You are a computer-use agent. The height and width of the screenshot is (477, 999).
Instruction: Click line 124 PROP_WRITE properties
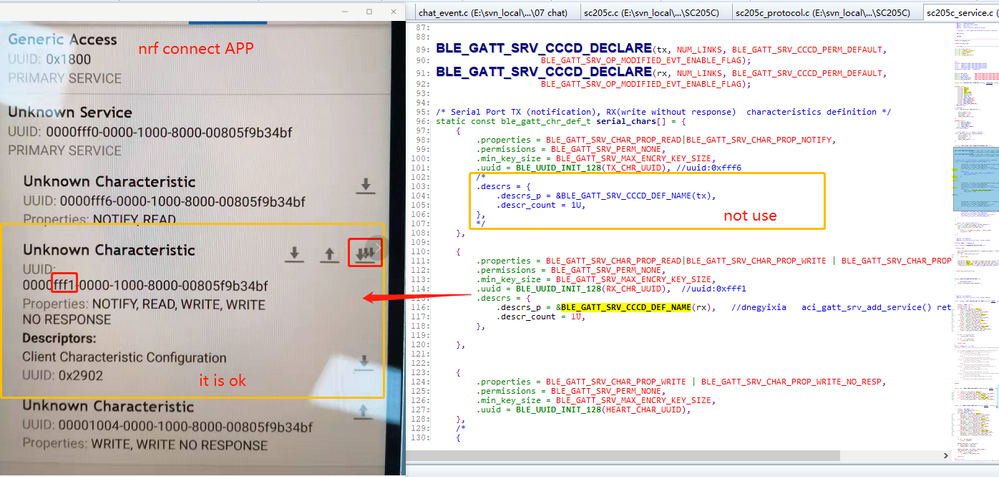tap(681, 381)
